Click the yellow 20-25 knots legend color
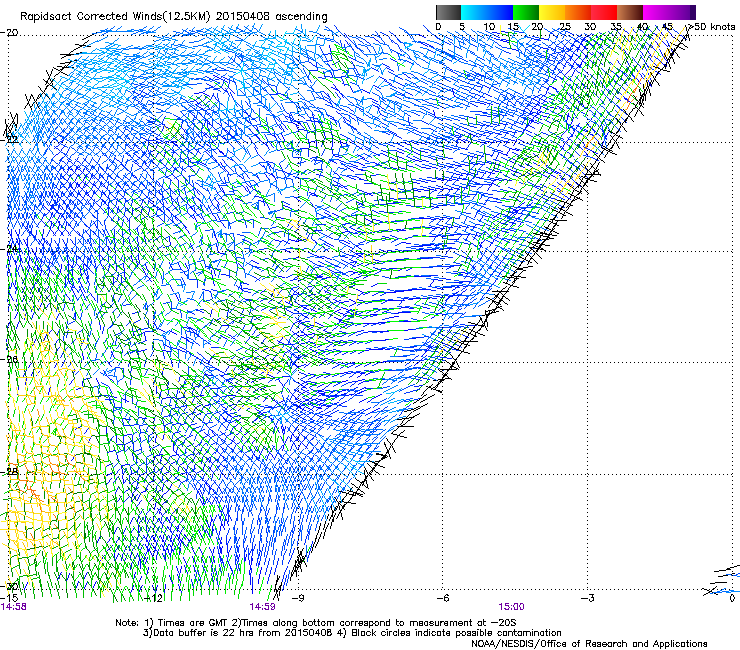 [552, 12]
